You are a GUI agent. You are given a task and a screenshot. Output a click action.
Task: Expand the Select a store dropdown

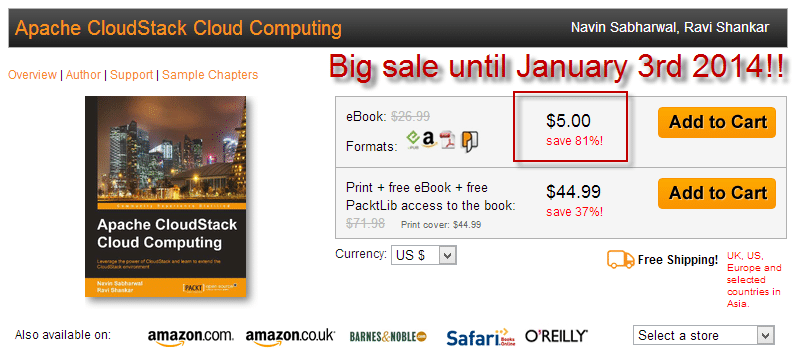tap(704, 336)
